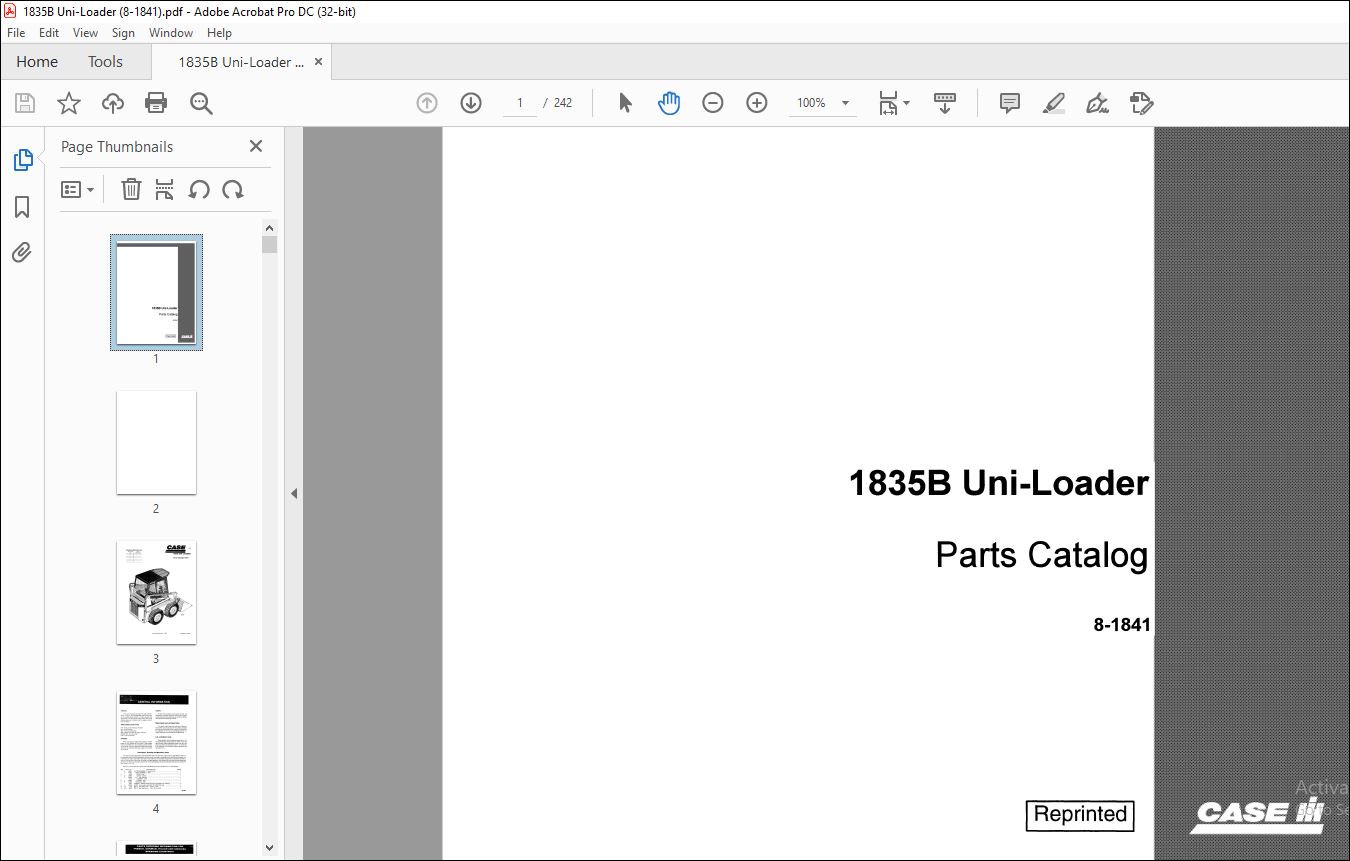Image resolution: width=1350 pixels, height=861 pixels.
Task: Toggle the Attachments paperclip panel
Action: pos(22,252)
